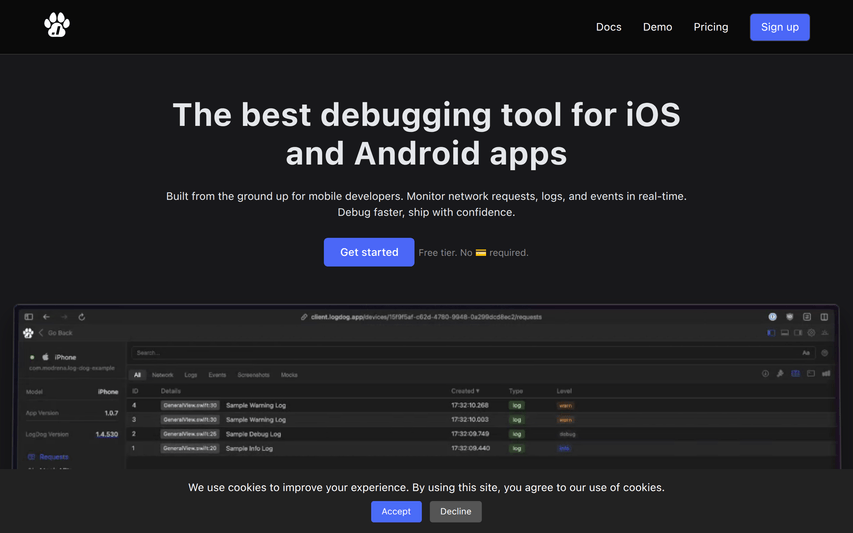
Task: Toggle the Aa case-sensitive search option
Action: coord(806,353)
